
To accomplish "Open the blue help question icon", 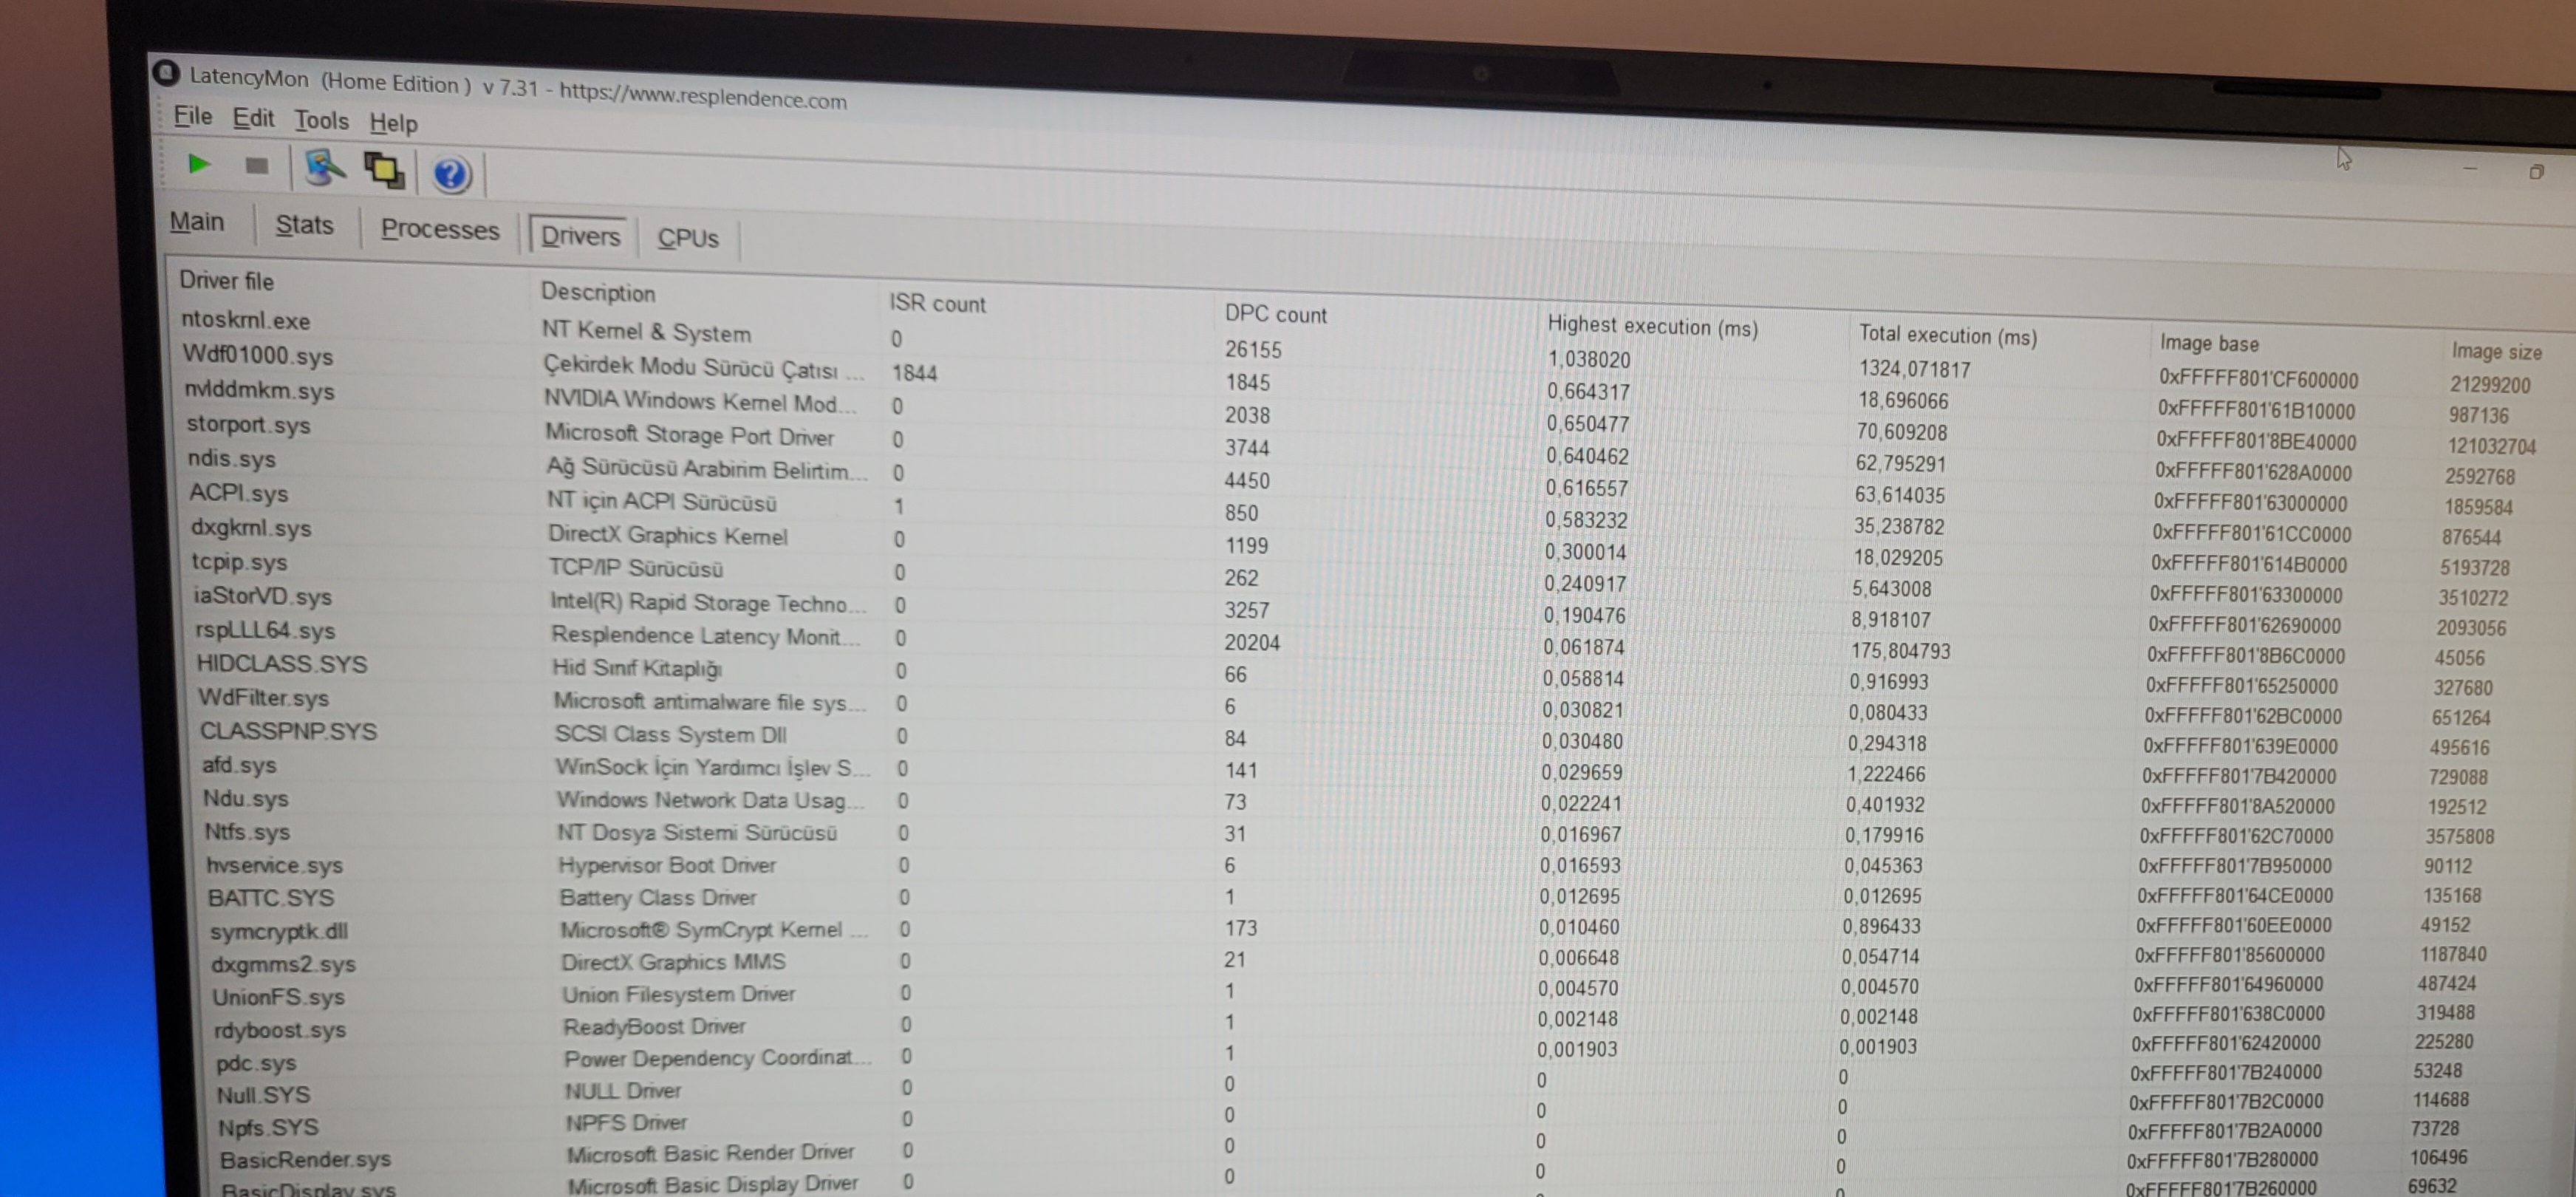I will pyautogui.click(x=451, y=174).
